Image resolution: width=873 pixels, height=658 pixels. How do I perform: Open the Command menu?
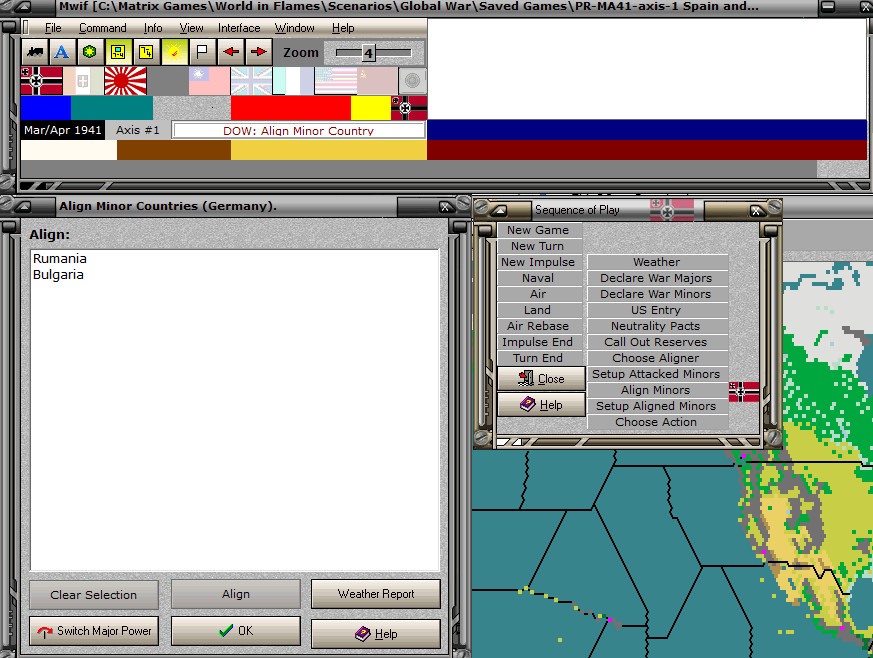(102, 28)
